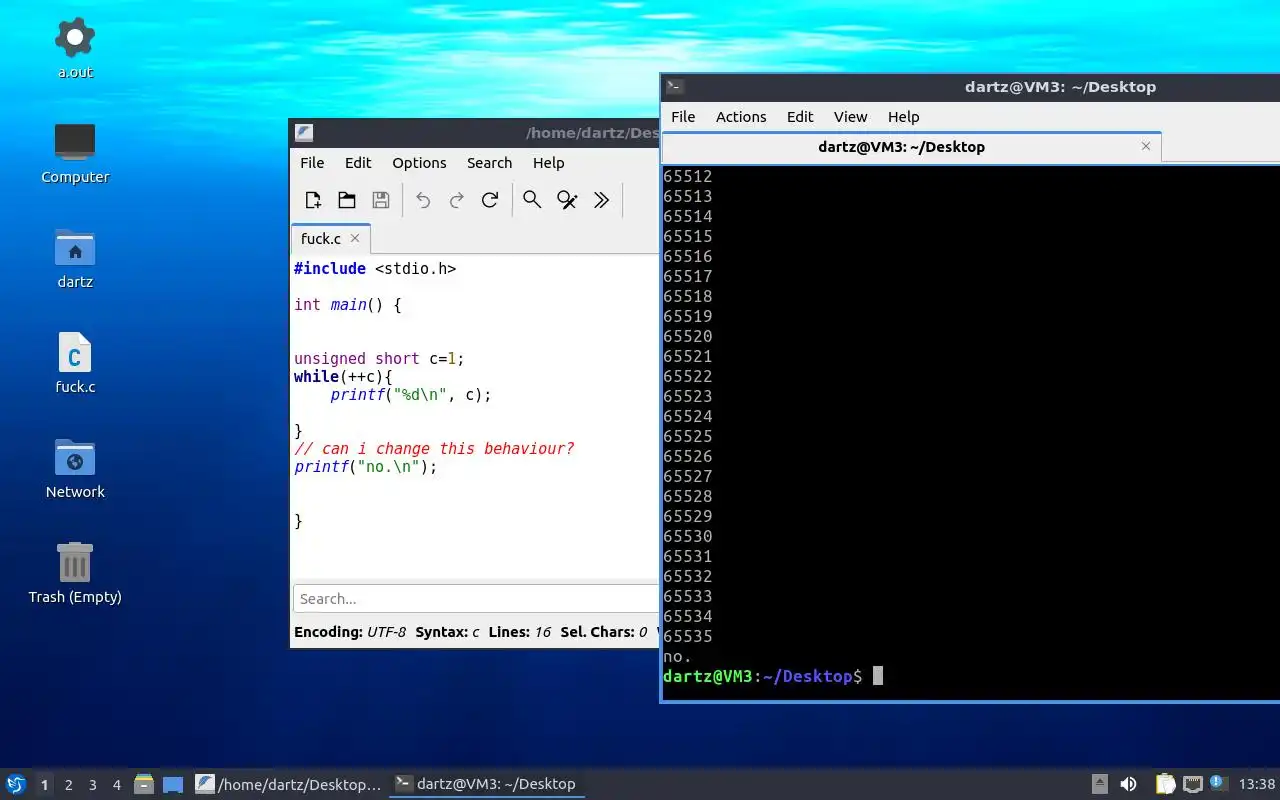The image size is (1280, 800).
Task: Click the '#include <stdio.h>' code line
Action: 375,268
